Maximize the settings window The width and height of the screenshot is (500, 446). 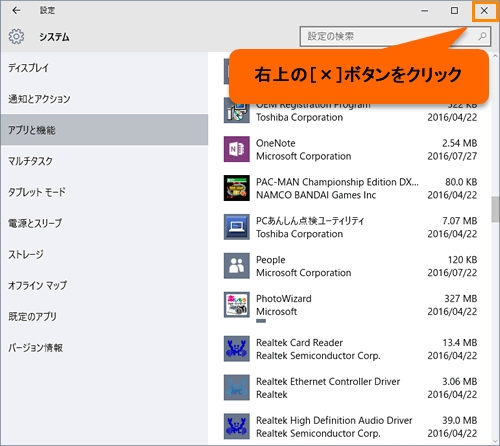[x=454, y=11]
